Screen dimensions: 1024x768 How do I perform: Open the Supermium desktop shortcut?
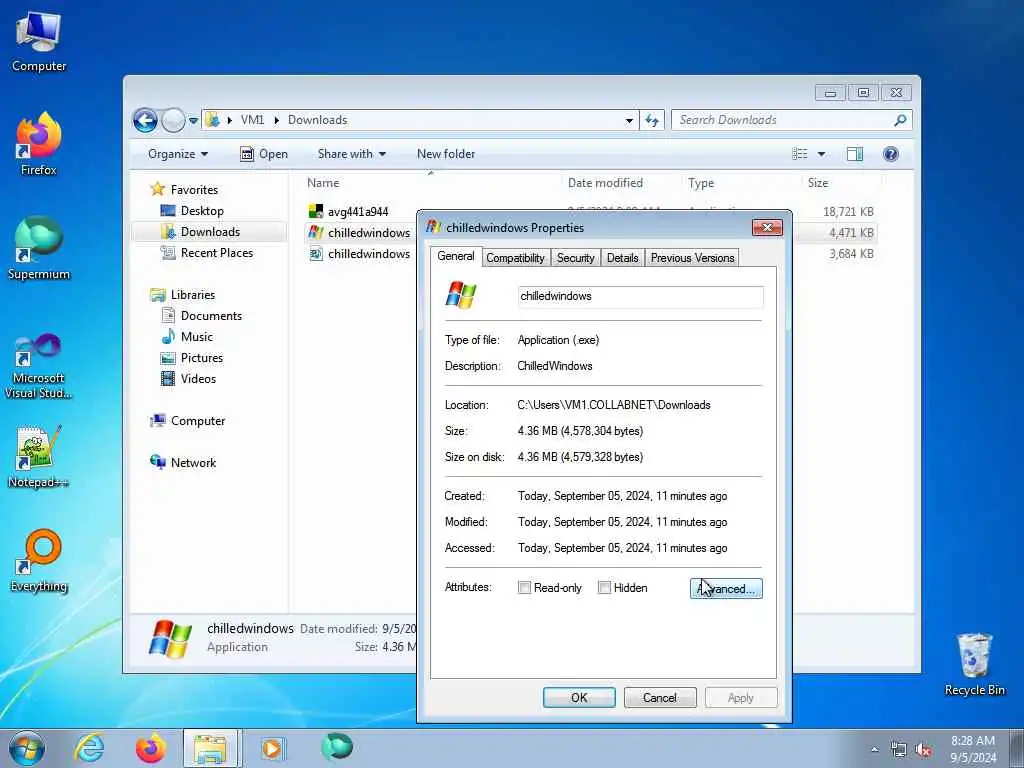39,248
